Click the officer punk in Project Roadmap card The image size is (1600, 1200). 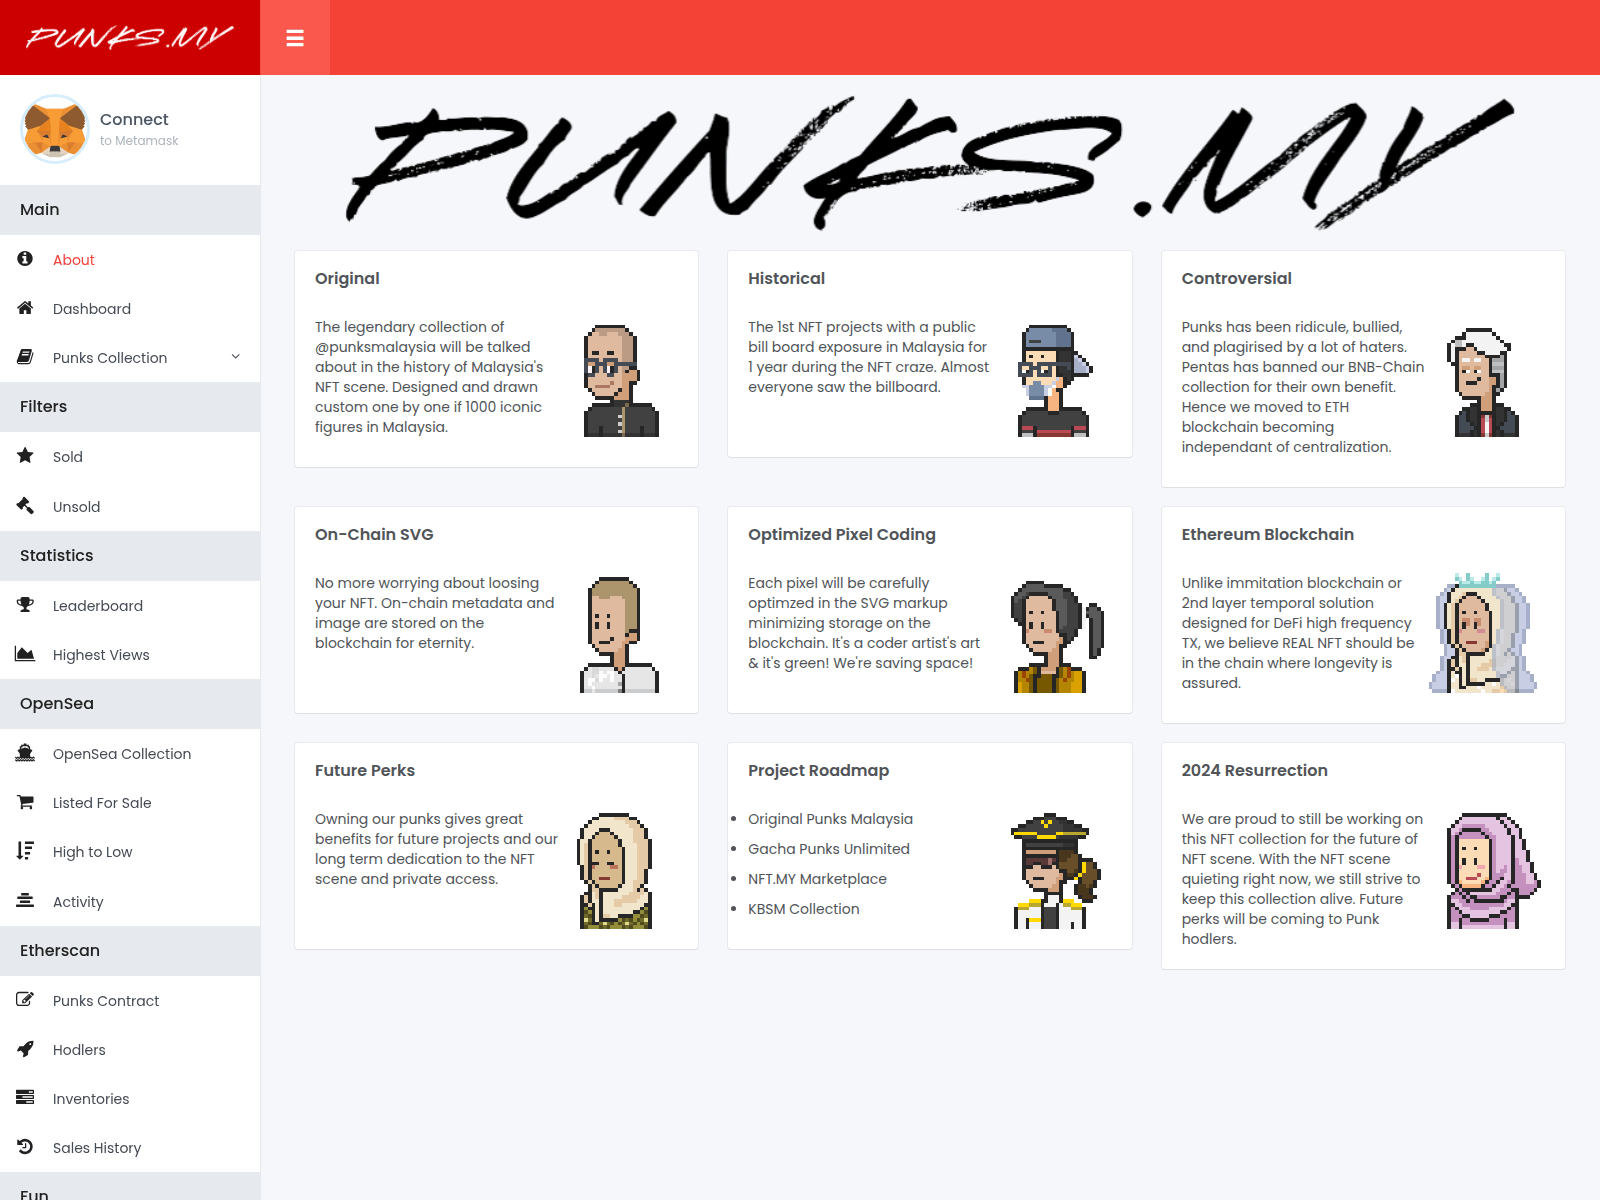point(1055,871)
